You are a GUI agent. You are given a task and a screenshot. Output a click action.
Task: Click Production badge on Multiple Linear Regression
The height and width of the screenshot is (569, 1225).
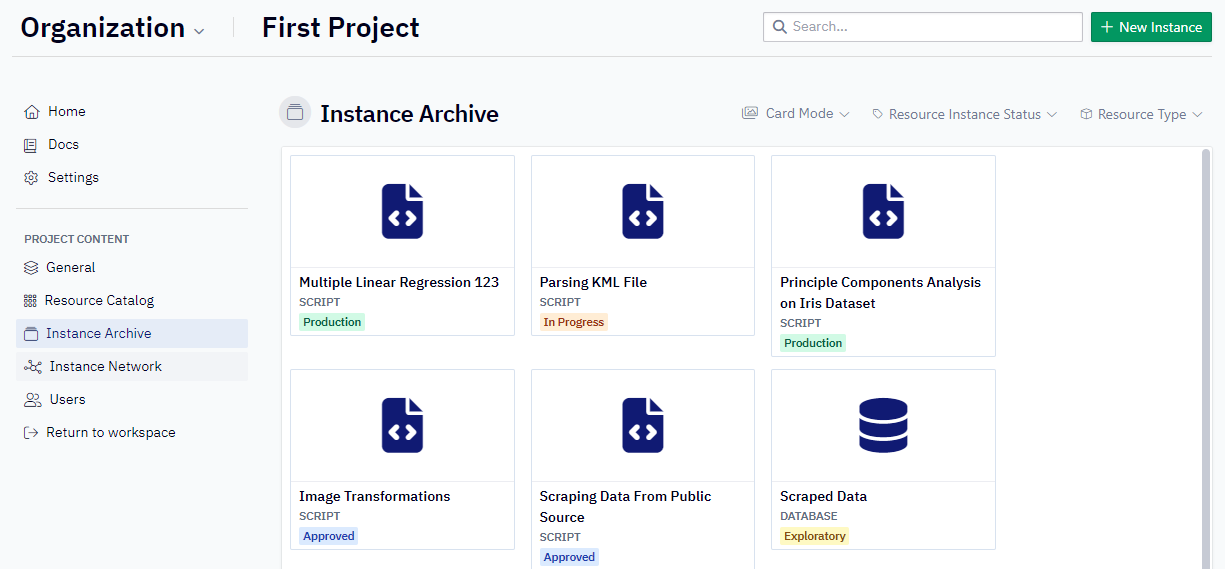[332, 322]
